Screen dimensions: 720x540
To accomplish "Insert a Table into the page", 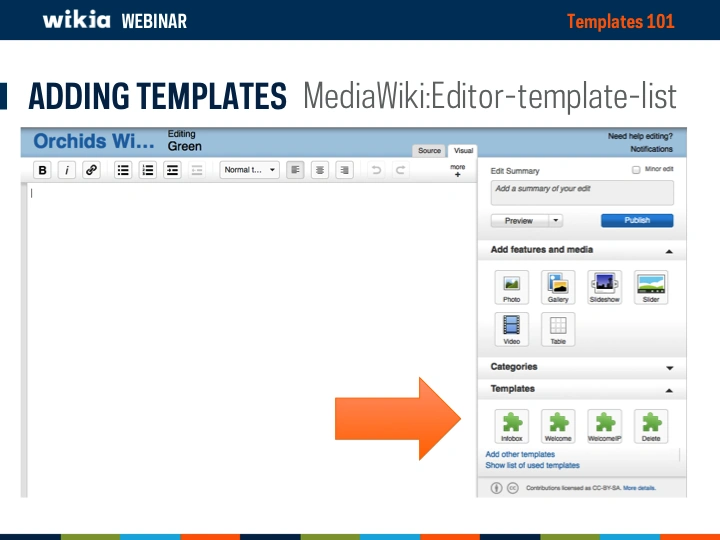I will (558, 328).
